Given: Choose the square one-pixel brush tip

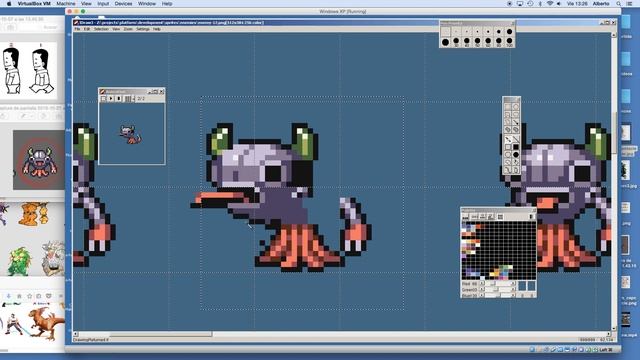Looking at the screenshot, I should coord(445,31).
